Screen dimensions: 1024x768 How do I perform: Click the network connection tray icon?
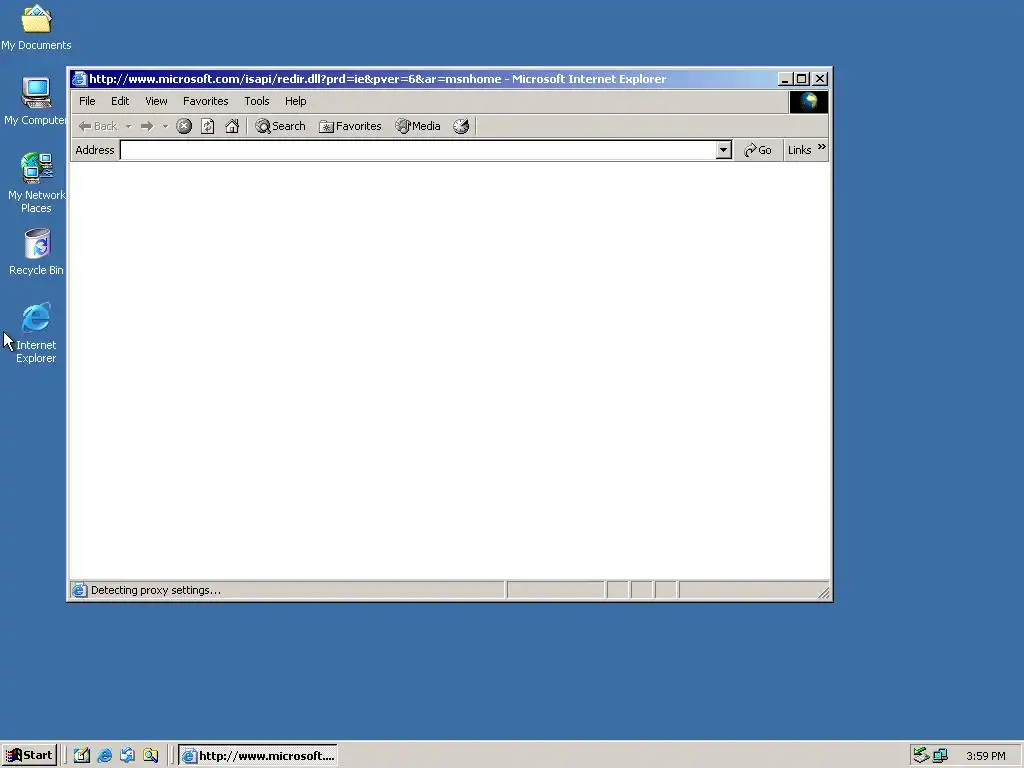pos(940,756)
